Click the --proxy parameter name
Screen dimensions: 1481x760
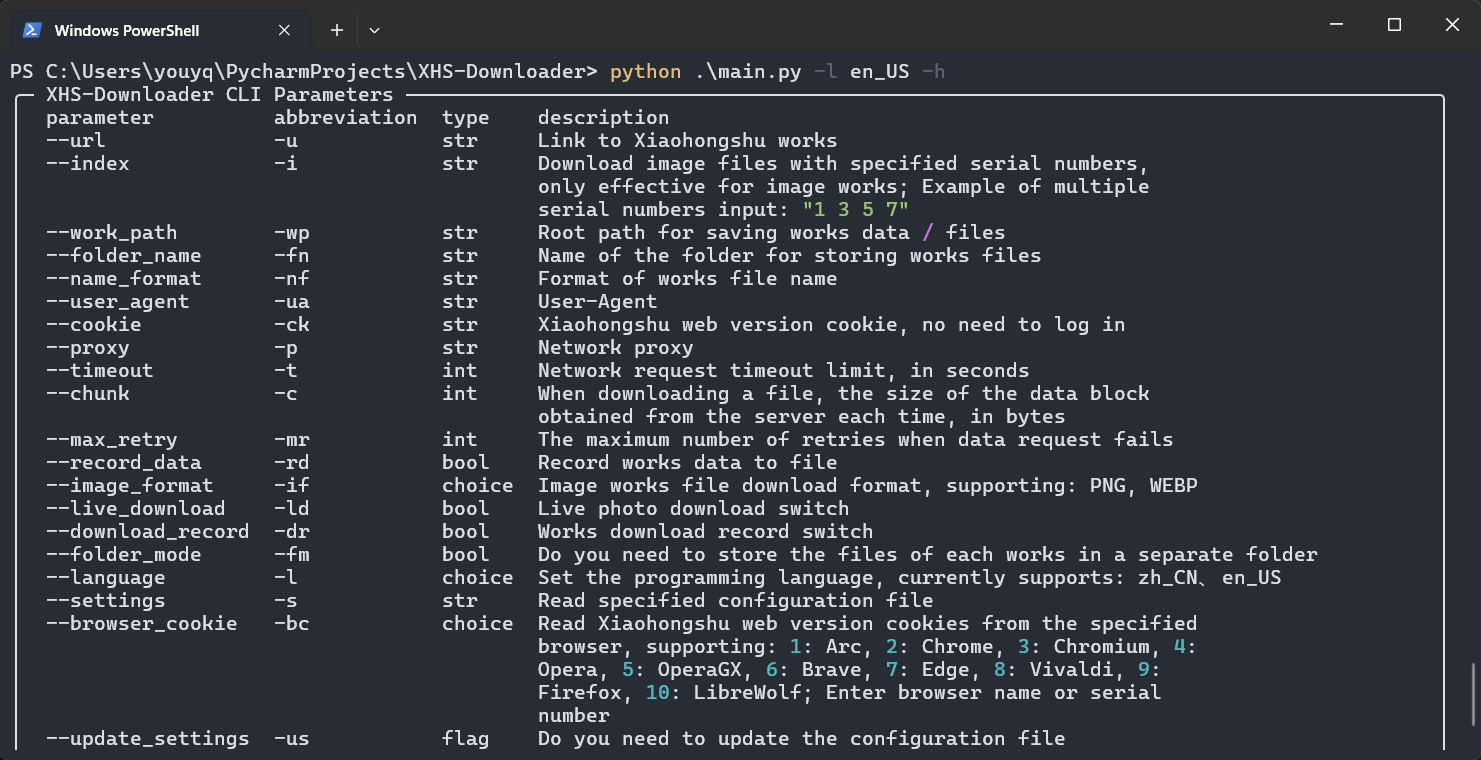coord(87,348)
